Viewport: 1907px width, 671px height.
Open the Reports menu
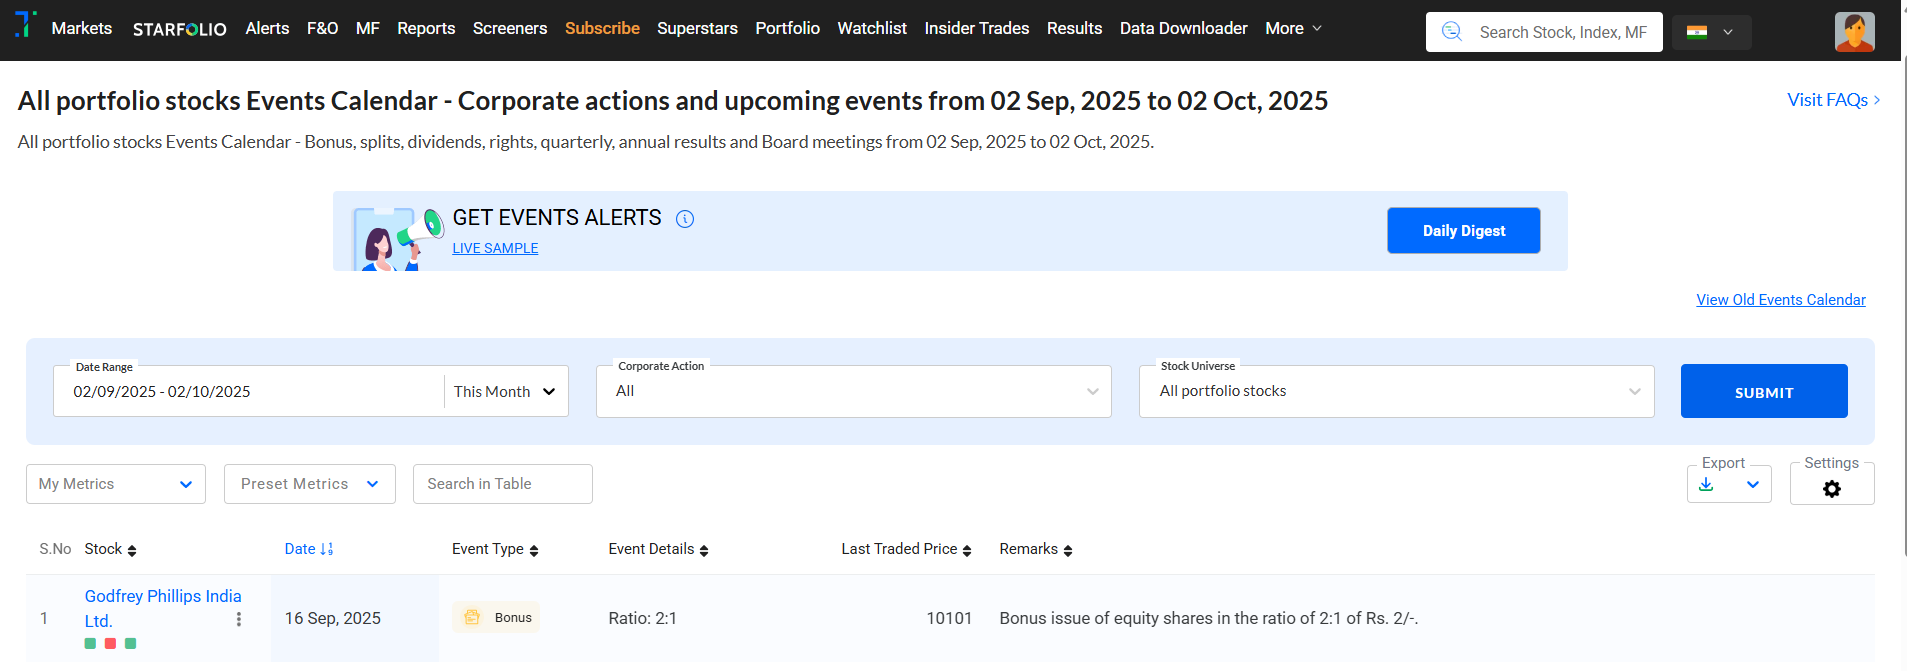click(426, 29)
